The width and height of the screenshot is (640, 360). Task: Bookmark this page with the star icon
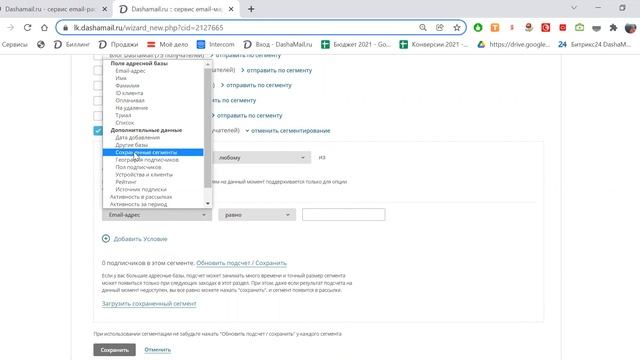coord(457,28)
